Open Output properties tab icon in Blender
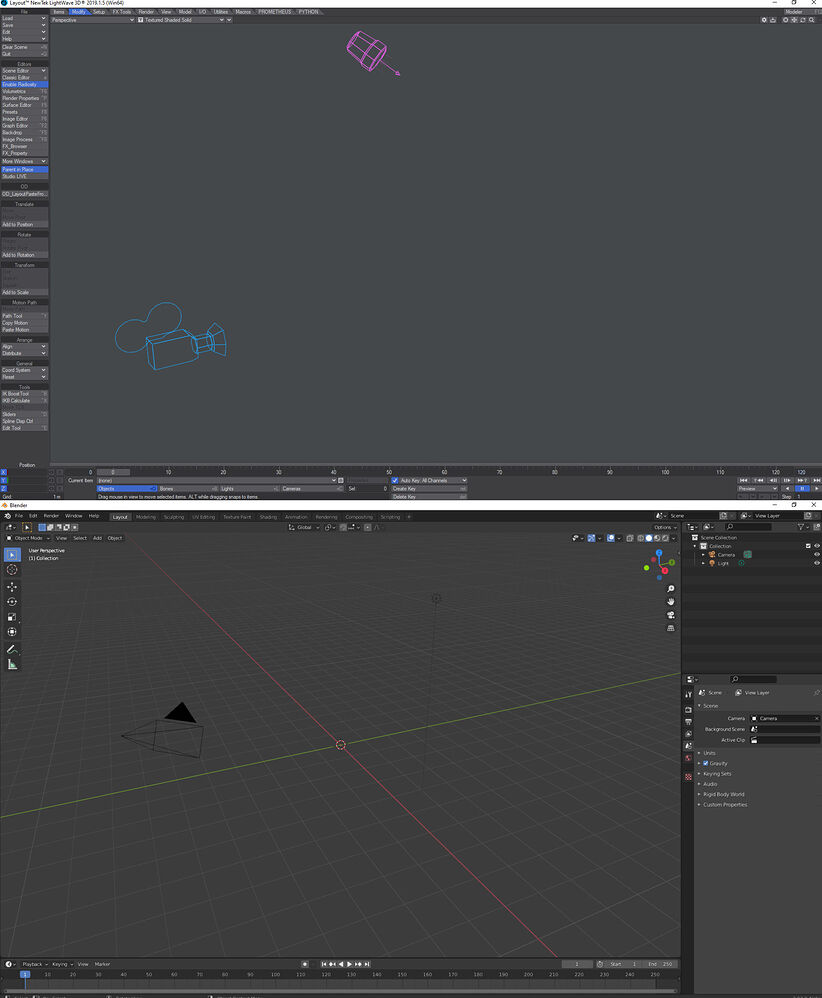Image resolution: width=822 pixels, height=998 pixels. [688, 722]
